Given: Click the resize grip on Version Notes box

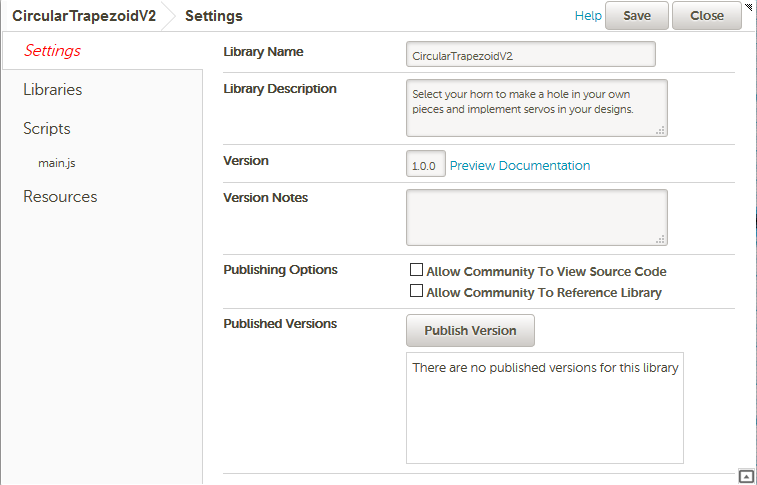Looking at the screenshot, I should [660, 239].
